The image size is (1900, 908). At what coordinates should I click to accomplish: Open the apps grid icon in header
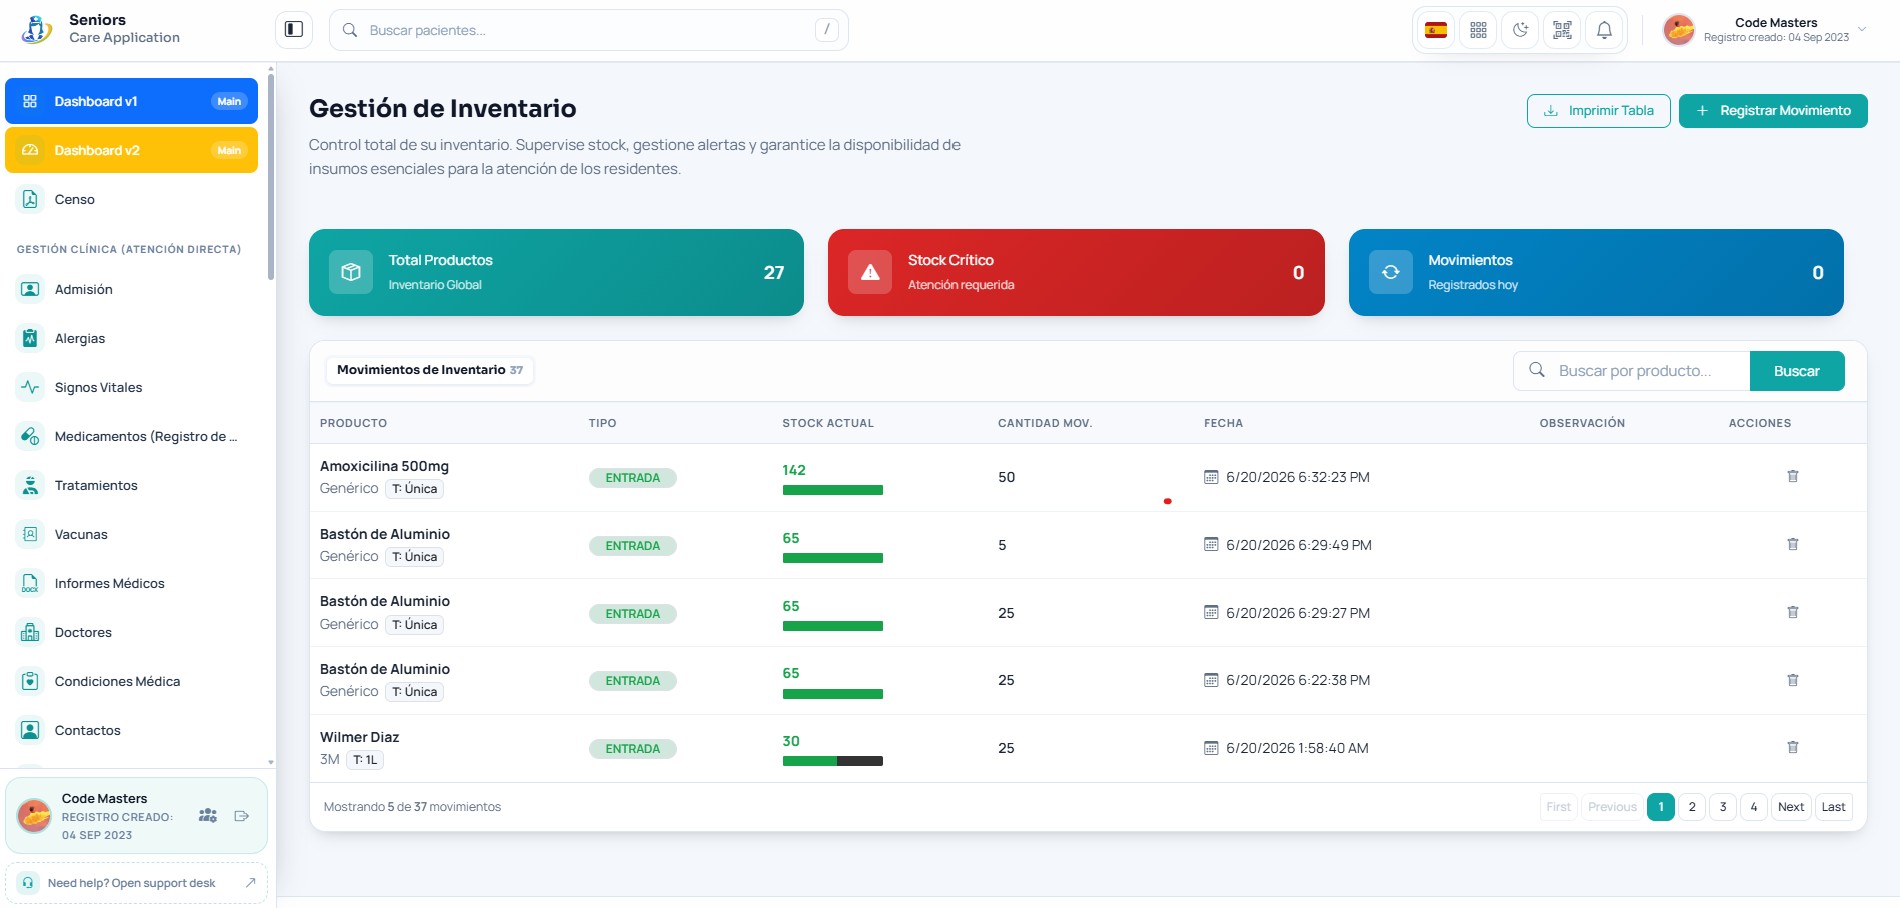pos(1478,30)
